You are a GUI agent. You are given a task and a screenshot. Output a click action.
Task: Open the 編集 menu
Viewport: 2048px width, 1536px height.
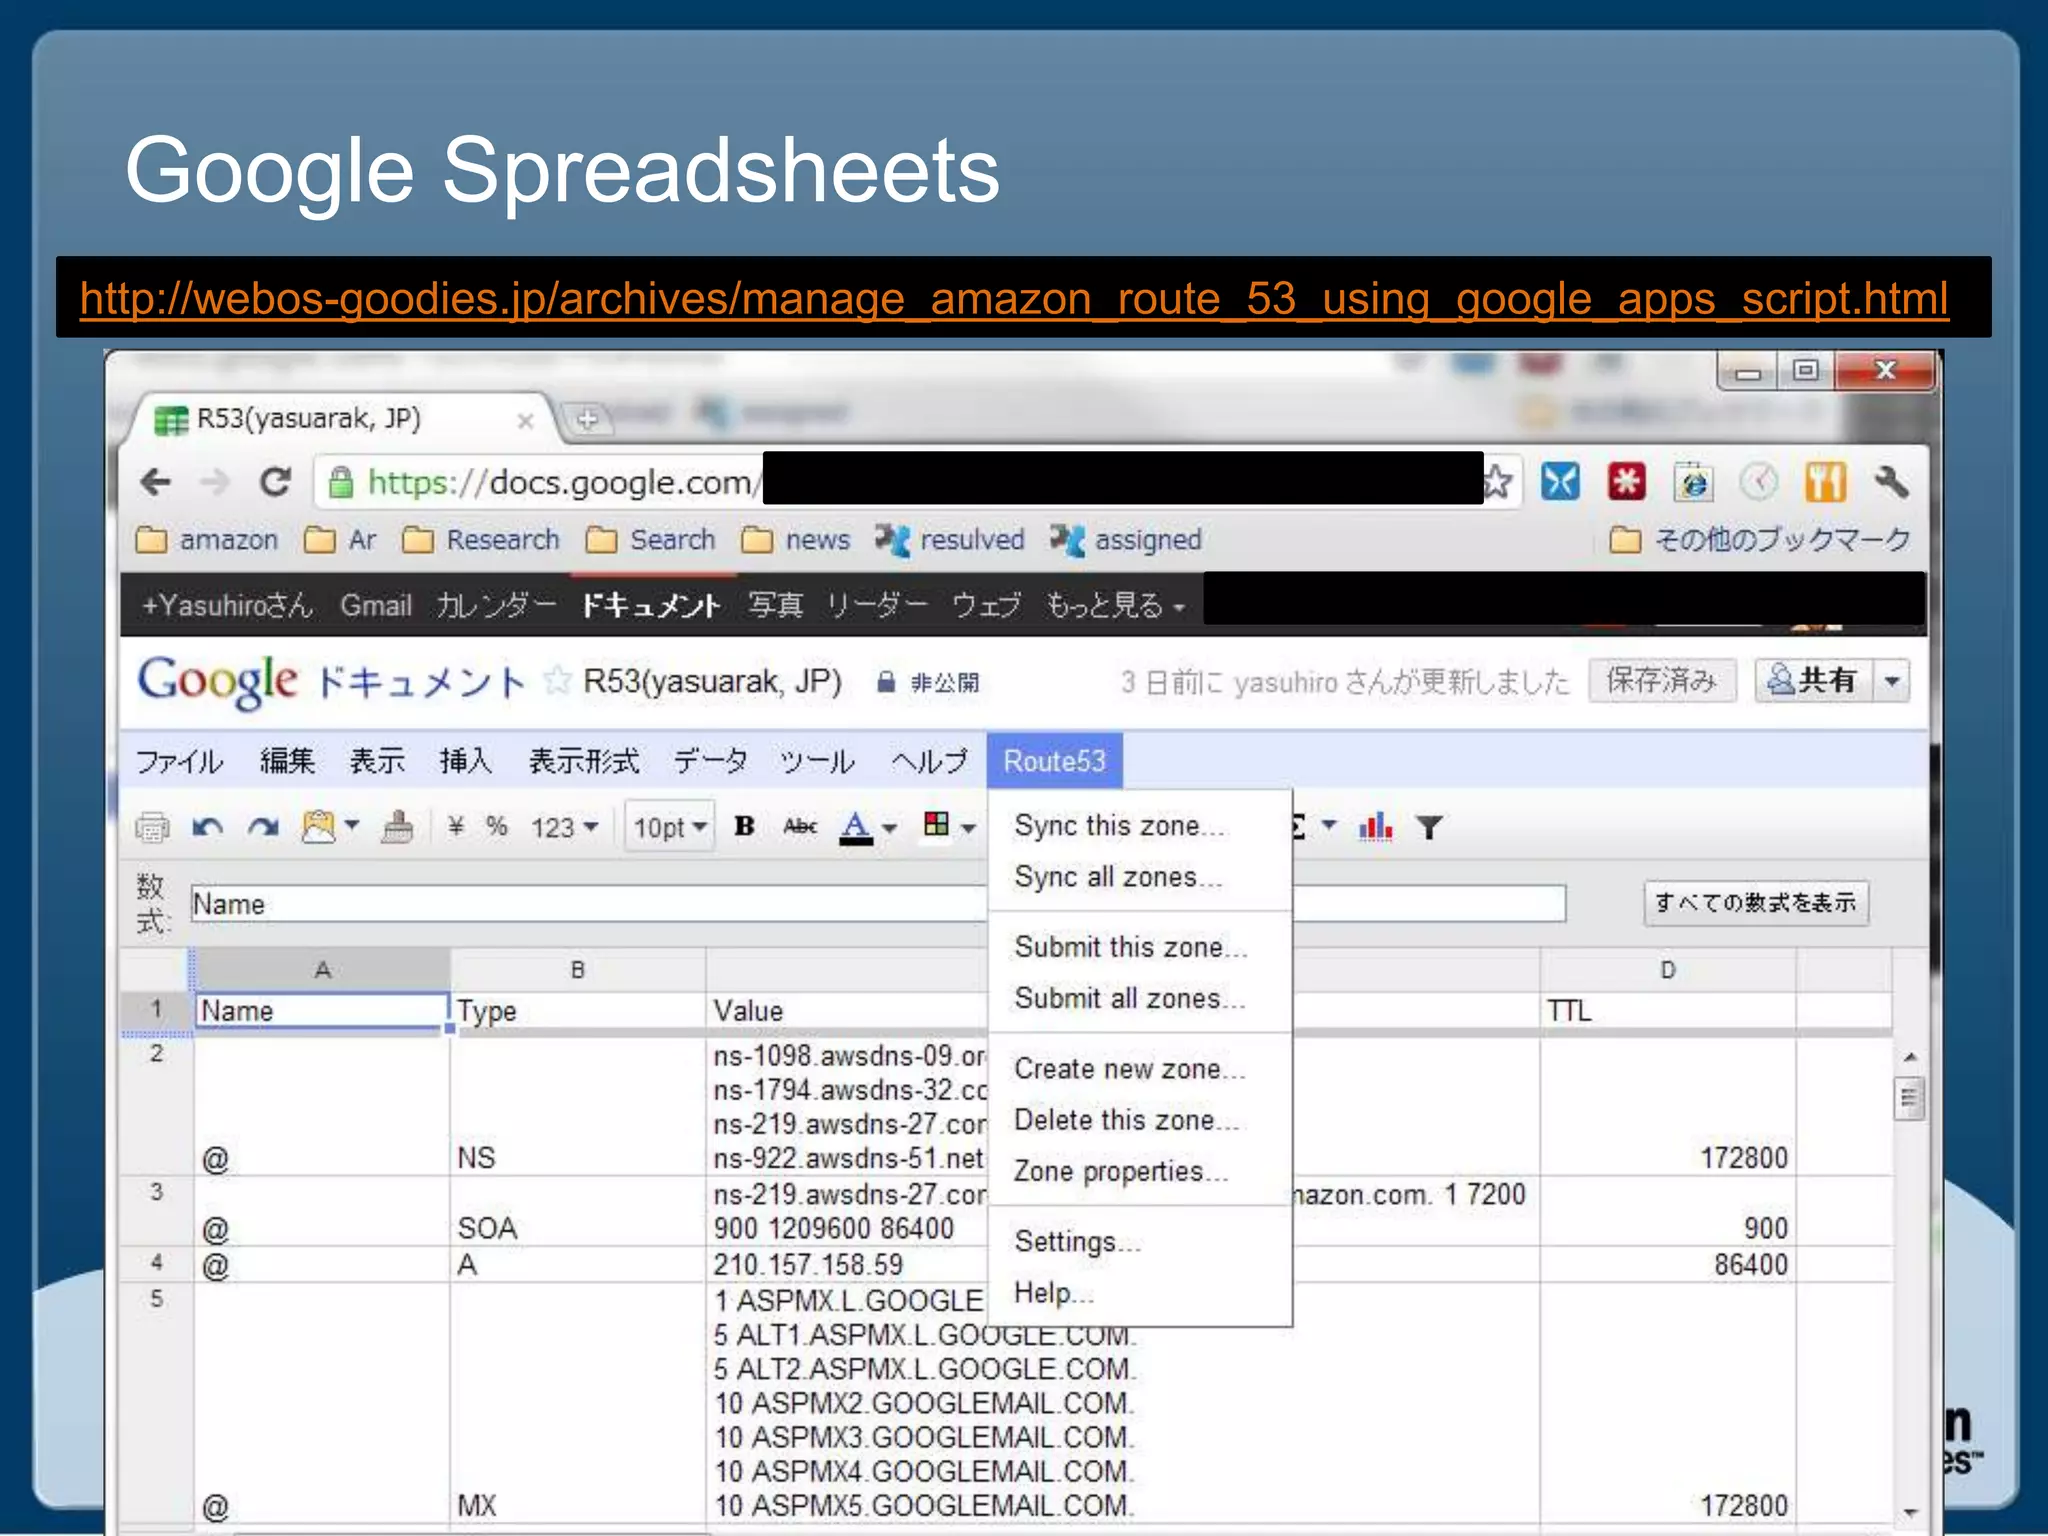coord(287,761)
